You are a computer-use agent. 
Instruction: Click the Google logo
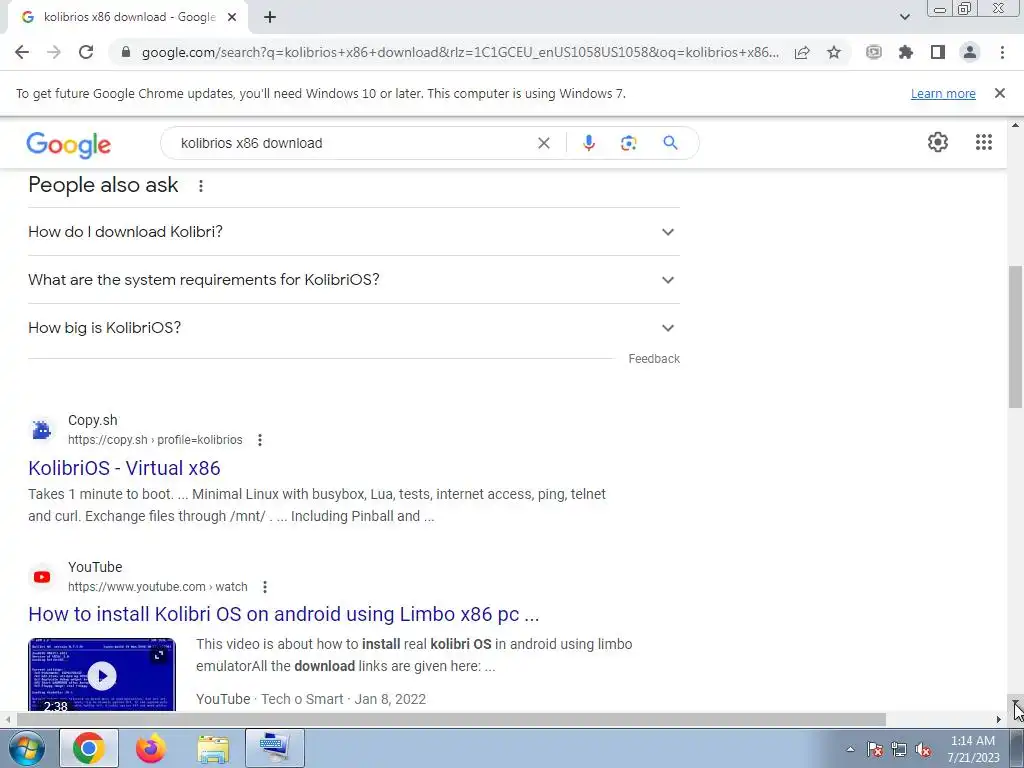(69, 144)
